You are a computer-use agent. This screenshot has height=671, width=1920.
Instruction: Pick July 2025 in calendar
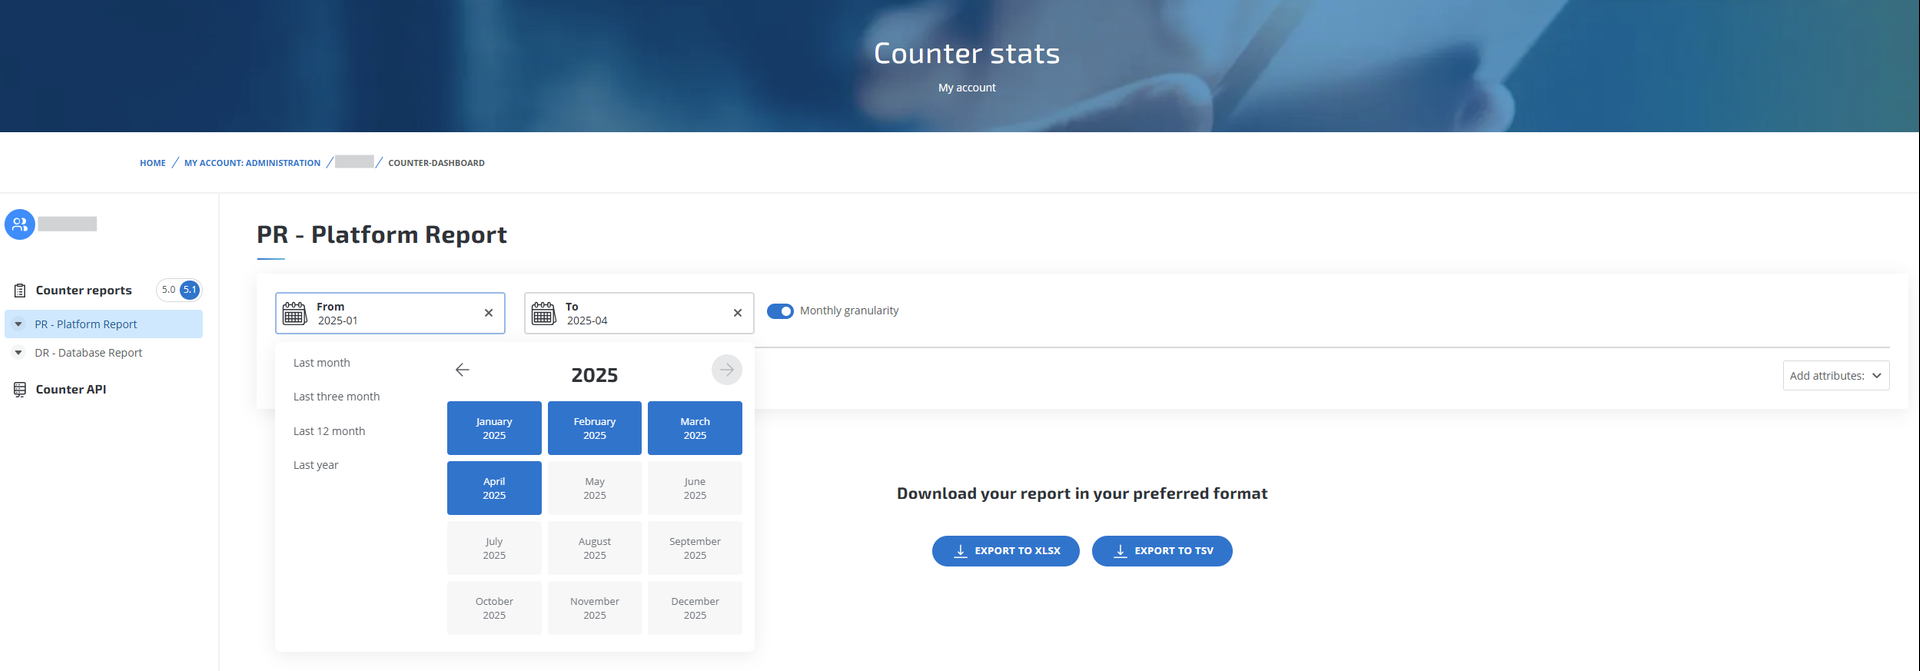point(494,548)
